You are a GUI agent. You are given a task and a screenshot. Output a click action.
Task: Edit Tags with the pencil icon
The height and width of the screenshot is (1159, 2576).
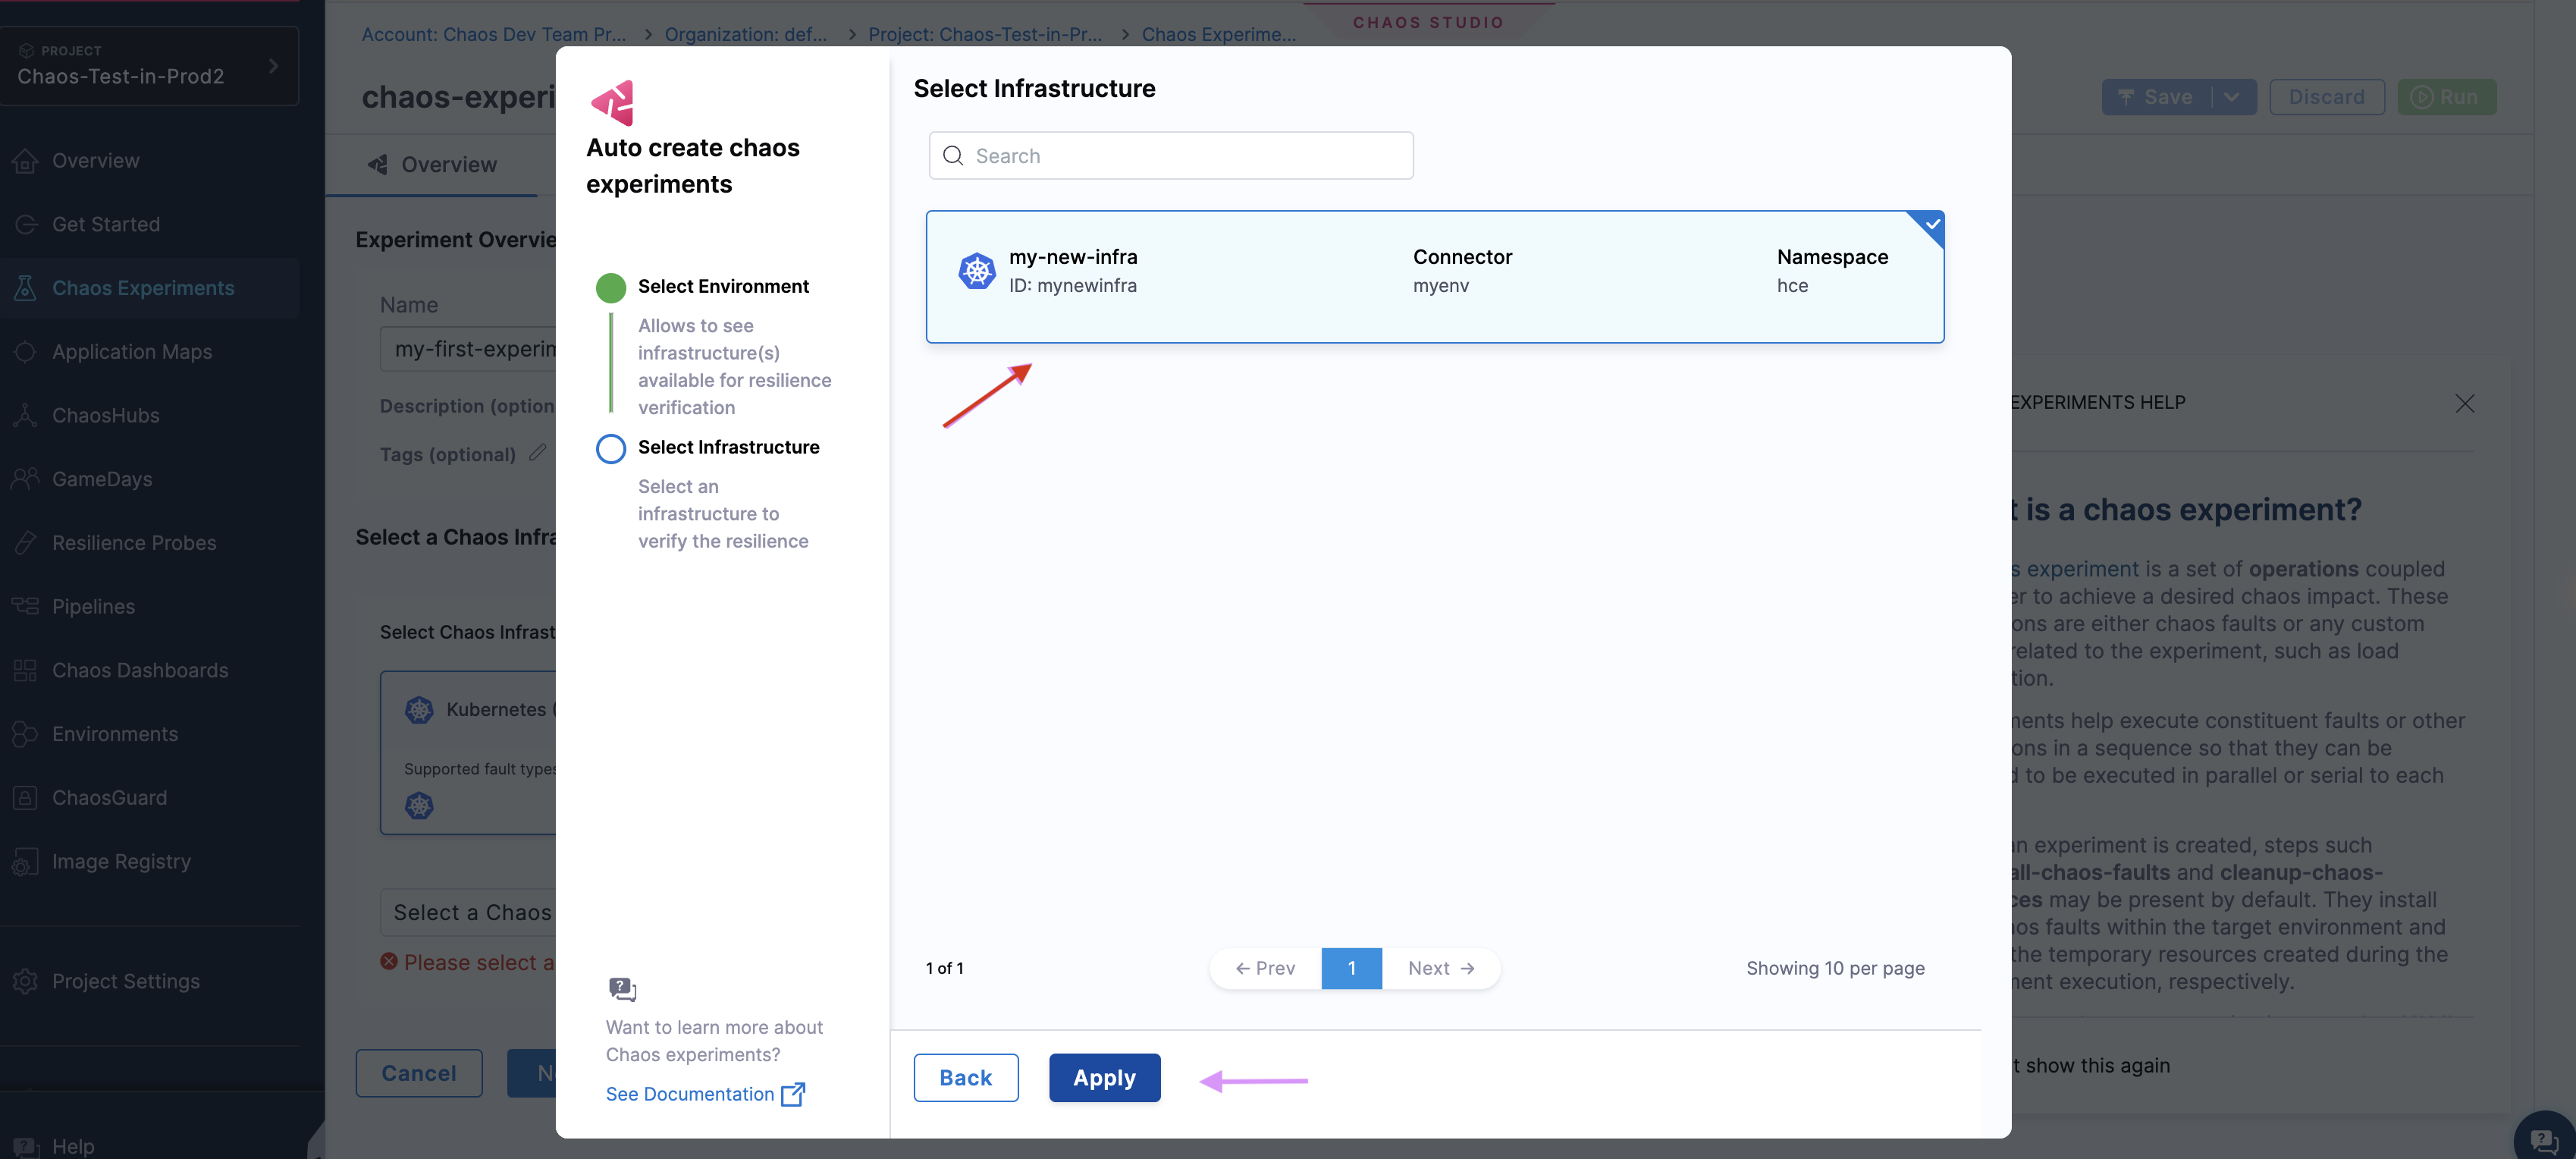[537, 453]
